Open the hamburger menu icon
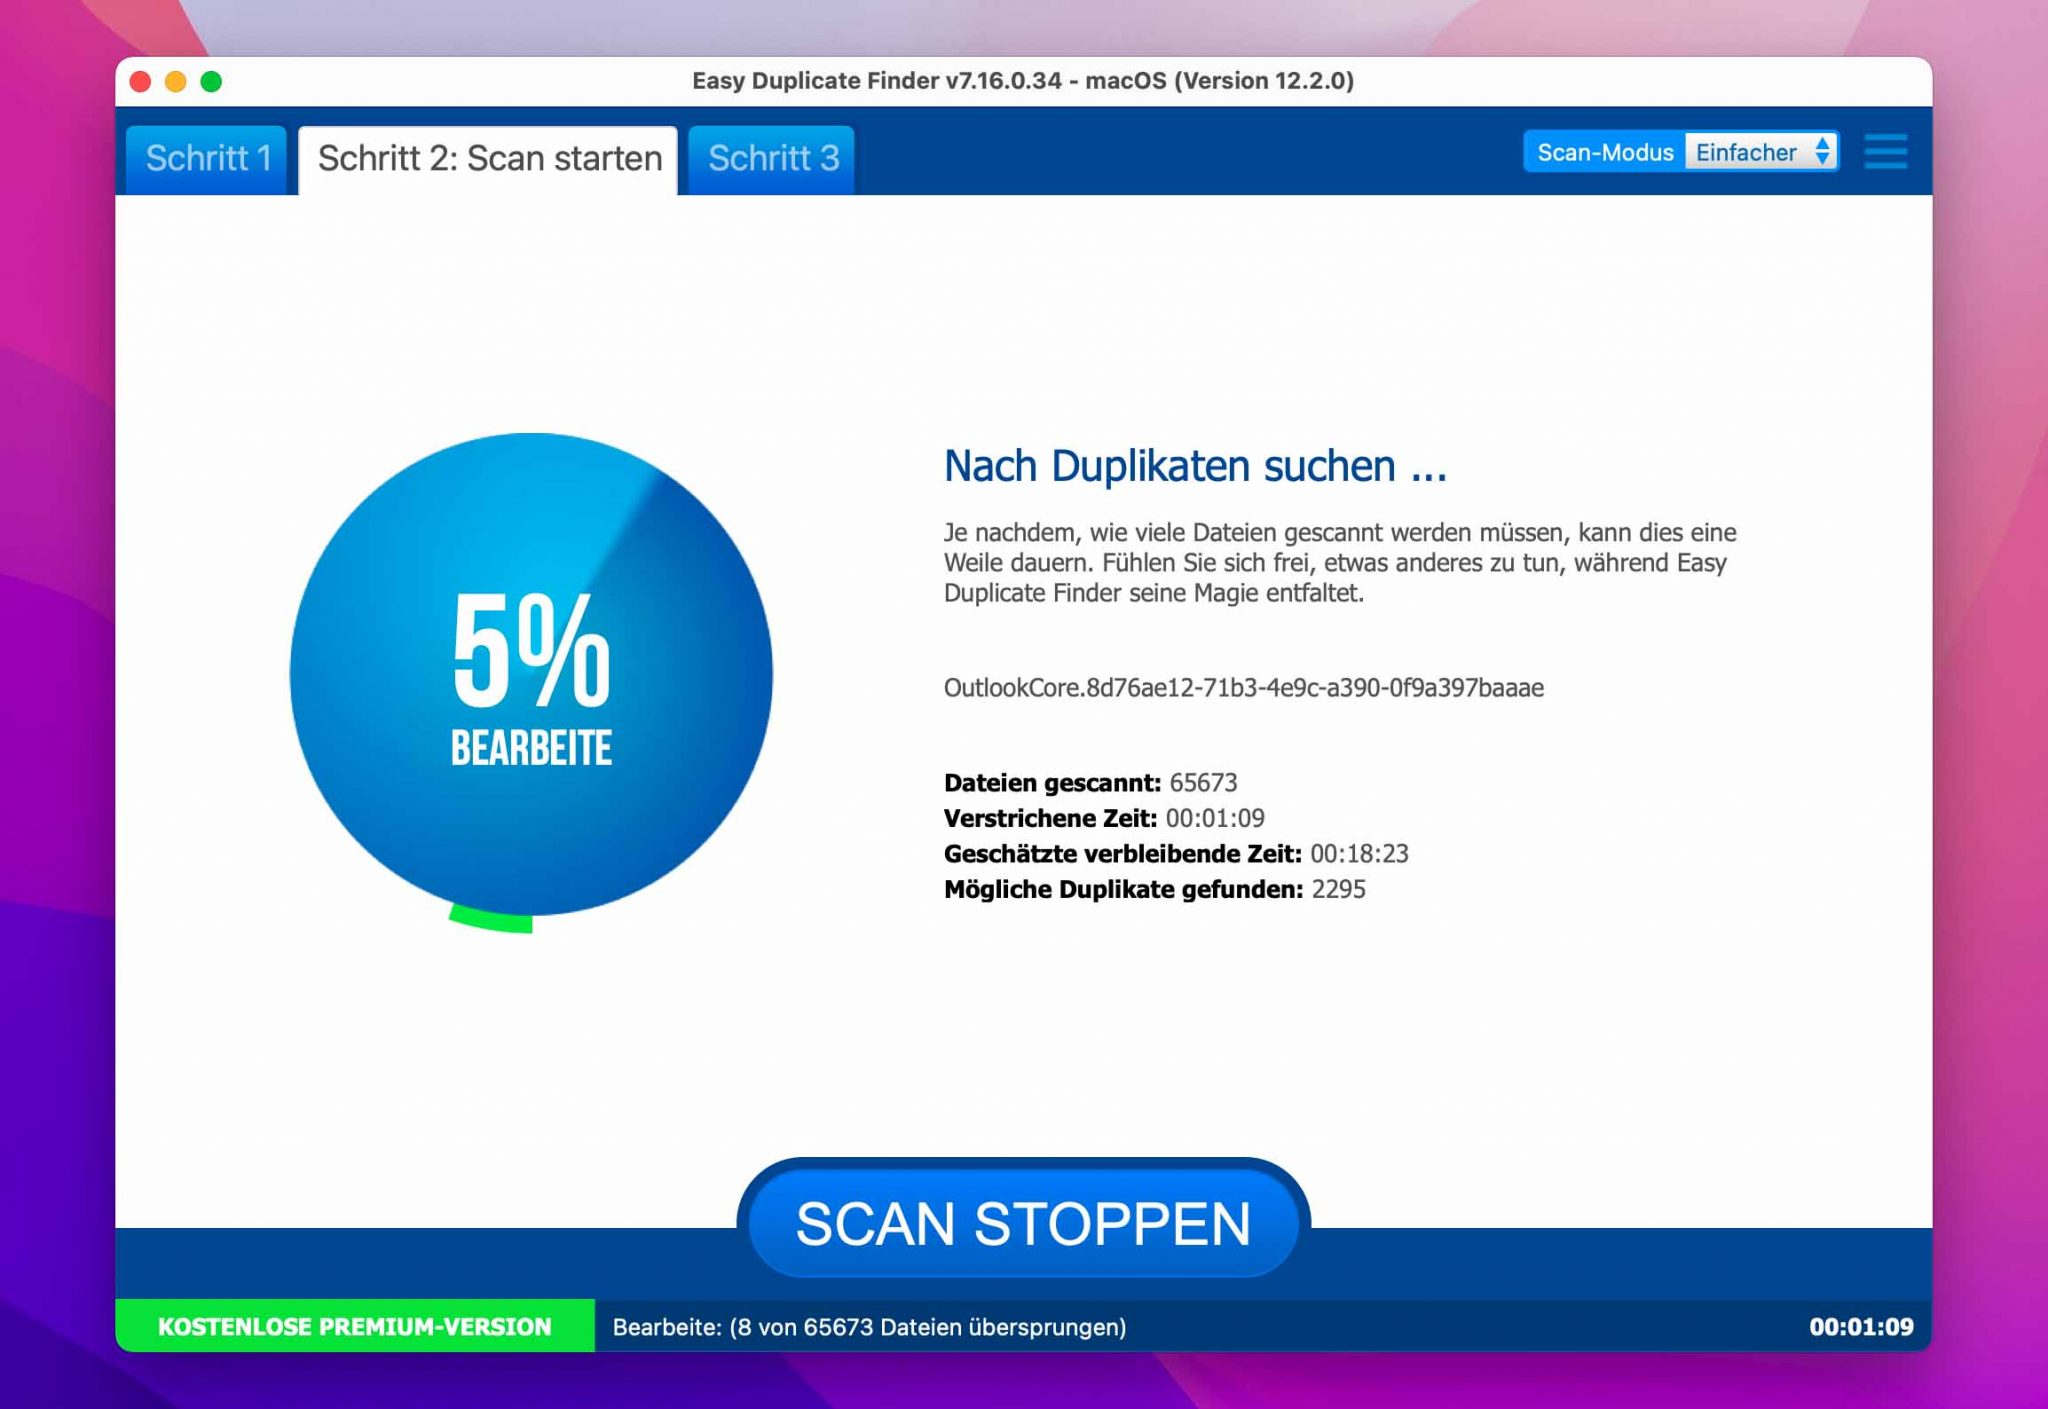 1885,152
